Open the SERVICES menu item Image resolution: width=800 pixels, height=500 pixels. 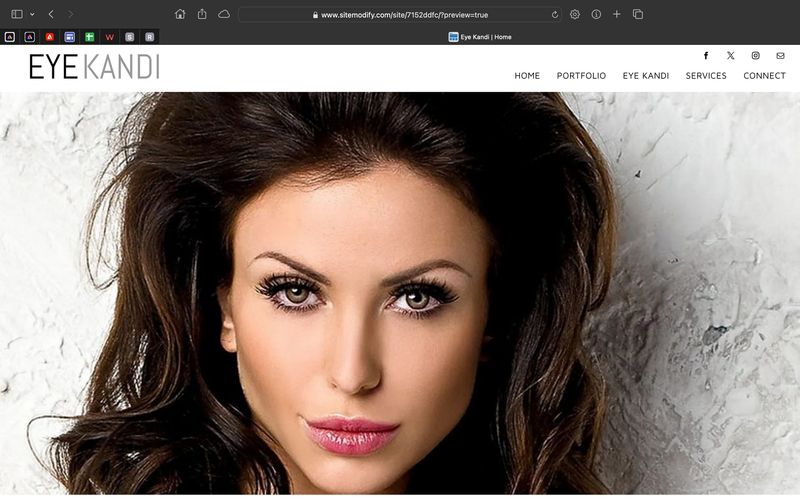(706, 76)
